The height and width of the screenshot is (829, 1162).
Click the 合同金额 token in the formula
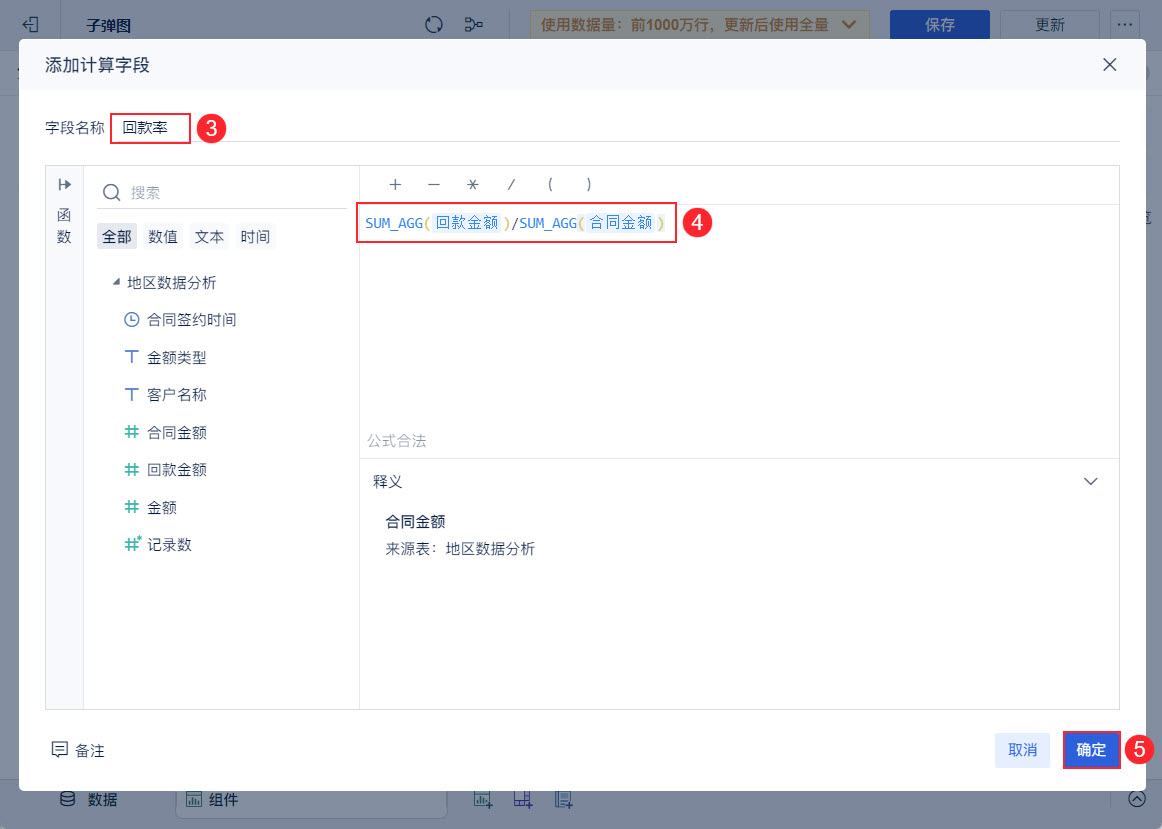coord(621,223)
